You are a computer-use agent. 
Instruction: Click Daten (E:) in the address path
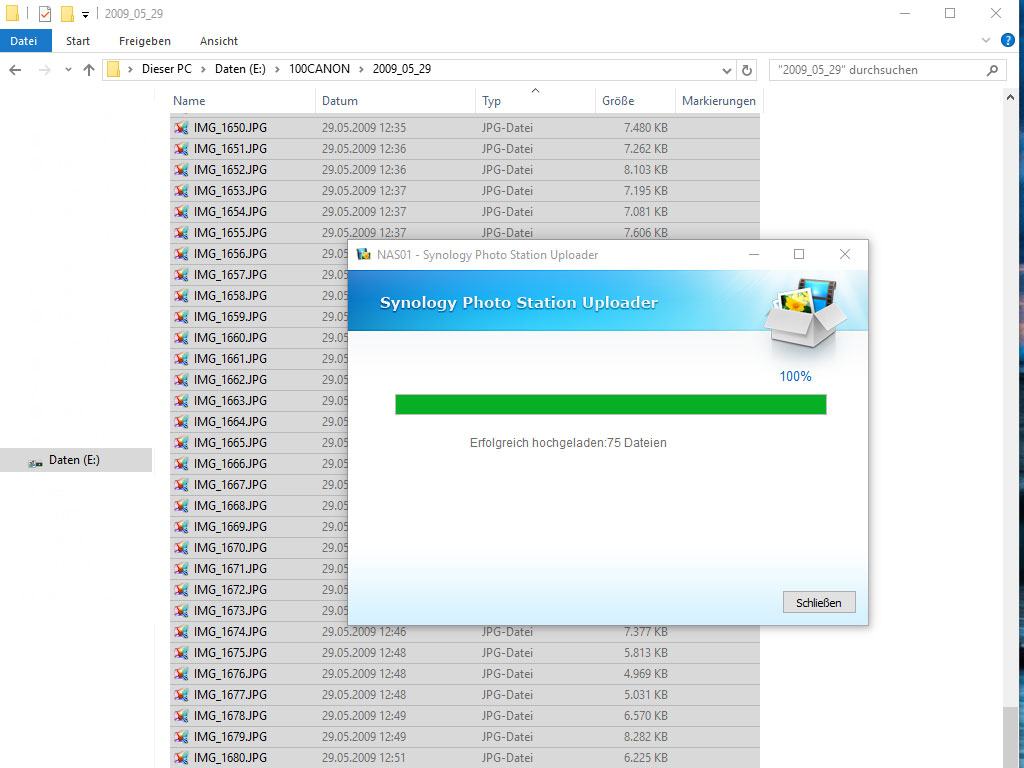[x=240, y=69]
